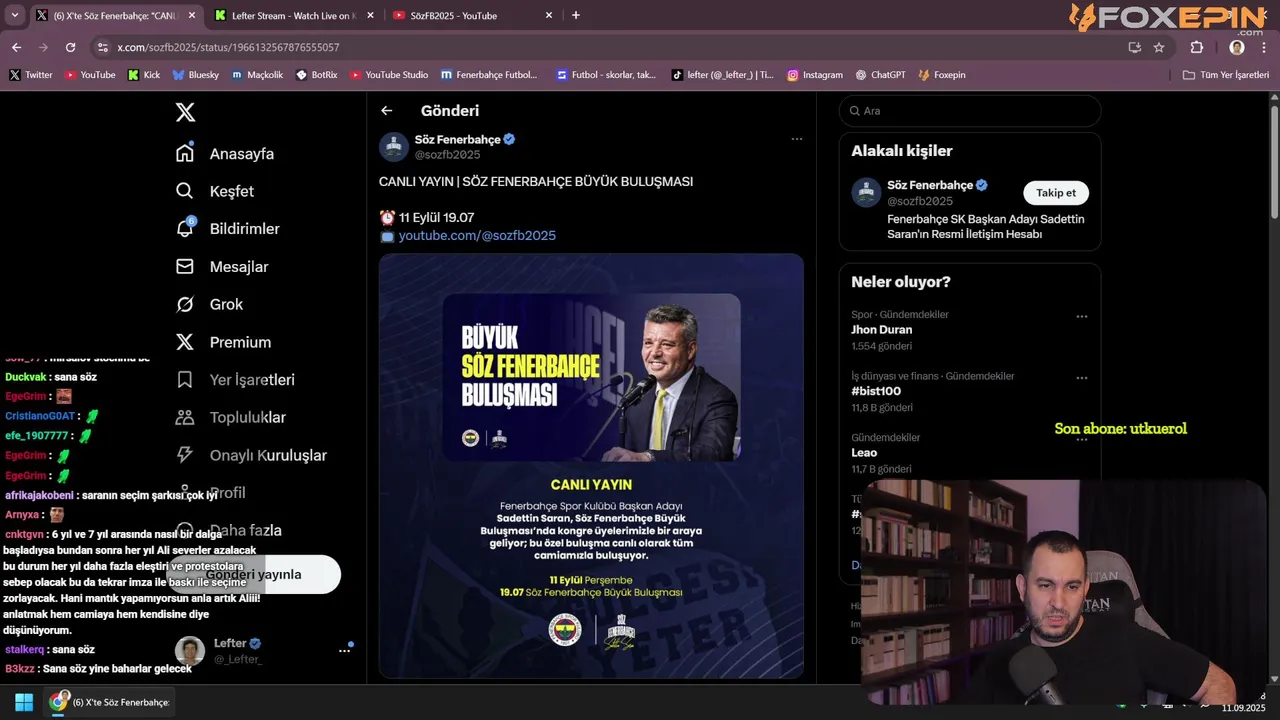The image size is (1280, 720).
Task: Click browser back button
Action: point(16,47)
